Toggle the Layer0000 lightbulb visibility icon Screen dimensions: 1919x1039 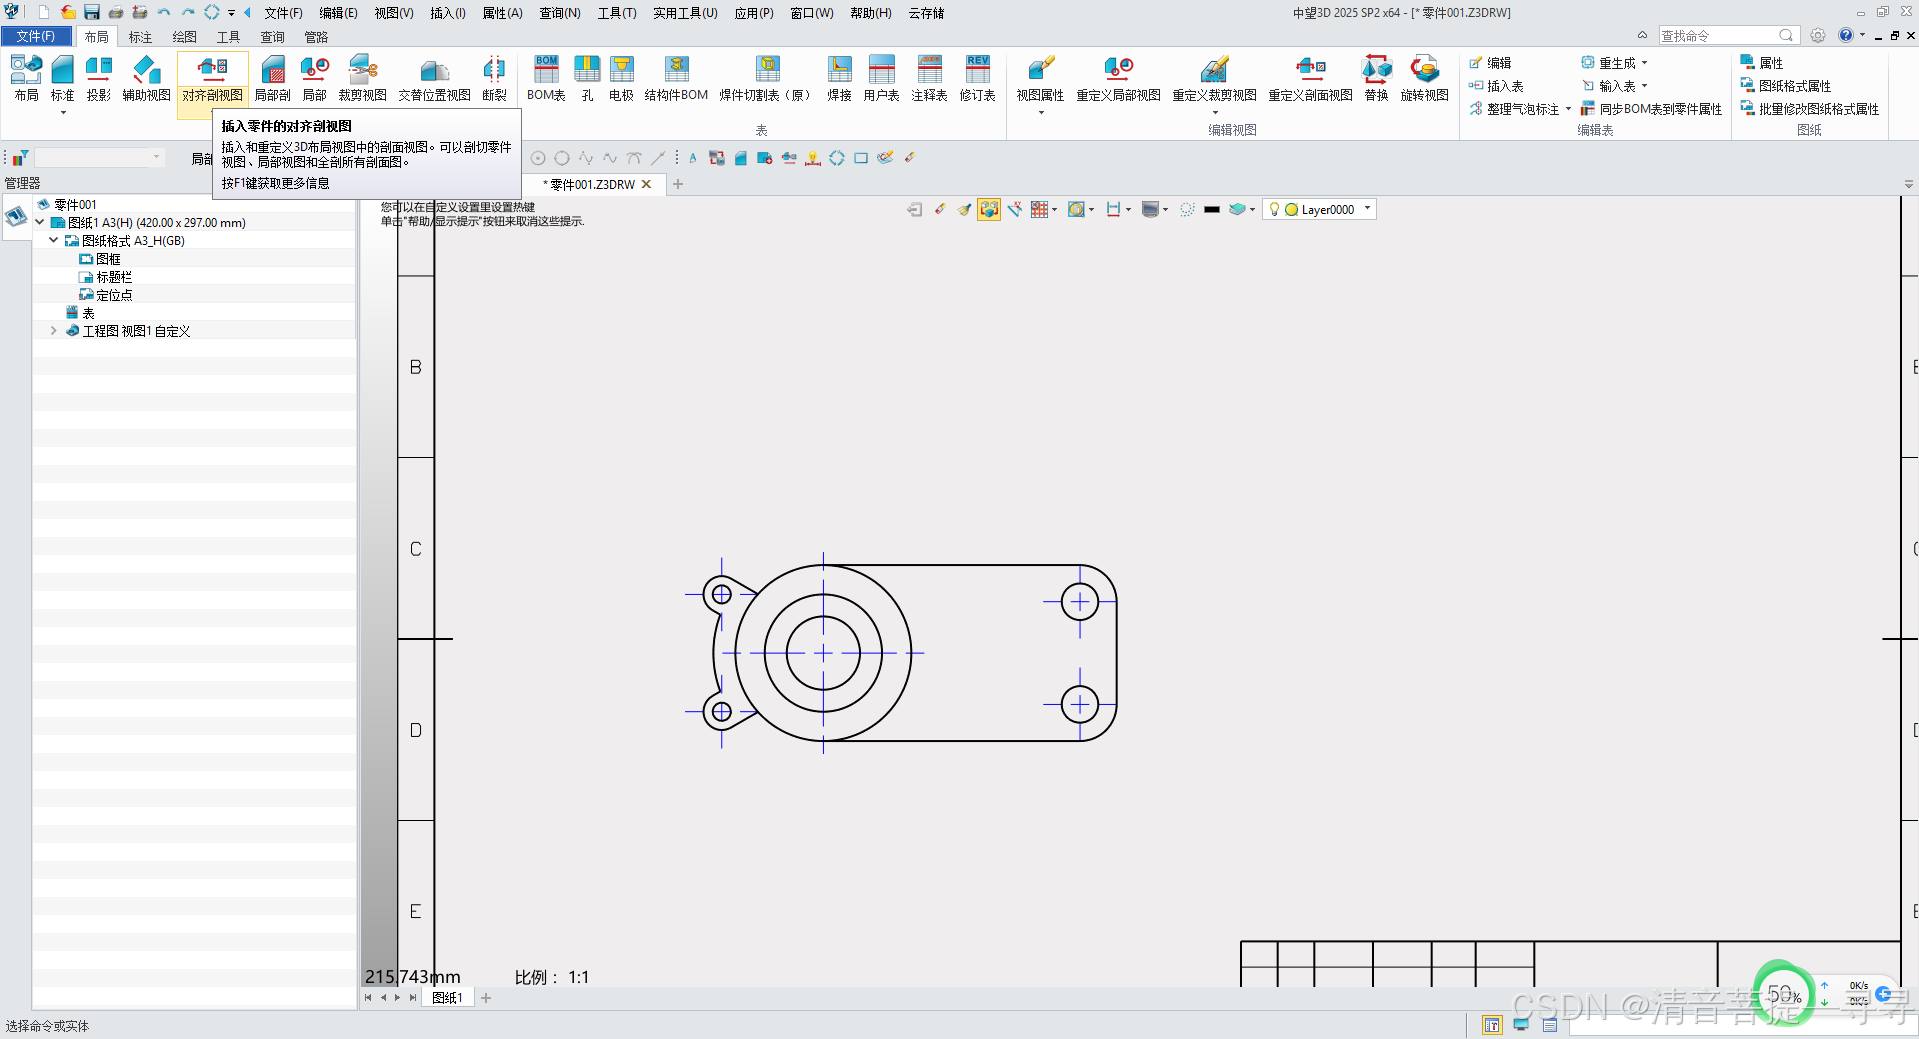click(x=1274, y=209)
